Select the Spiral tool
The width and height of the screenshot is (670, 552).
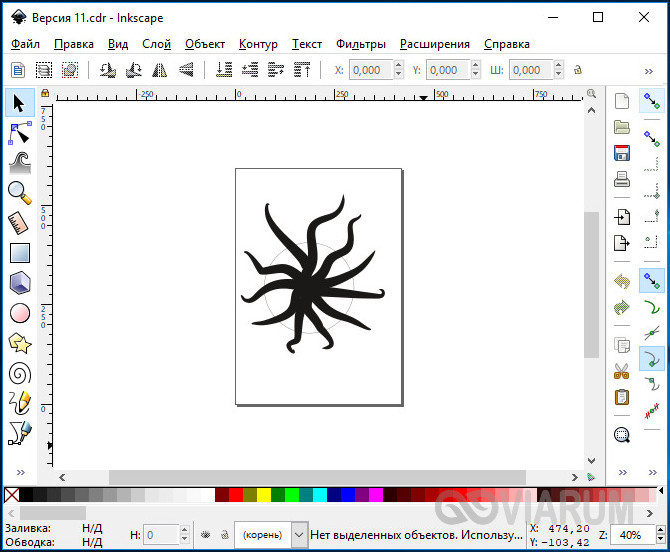tap(20, 373)
